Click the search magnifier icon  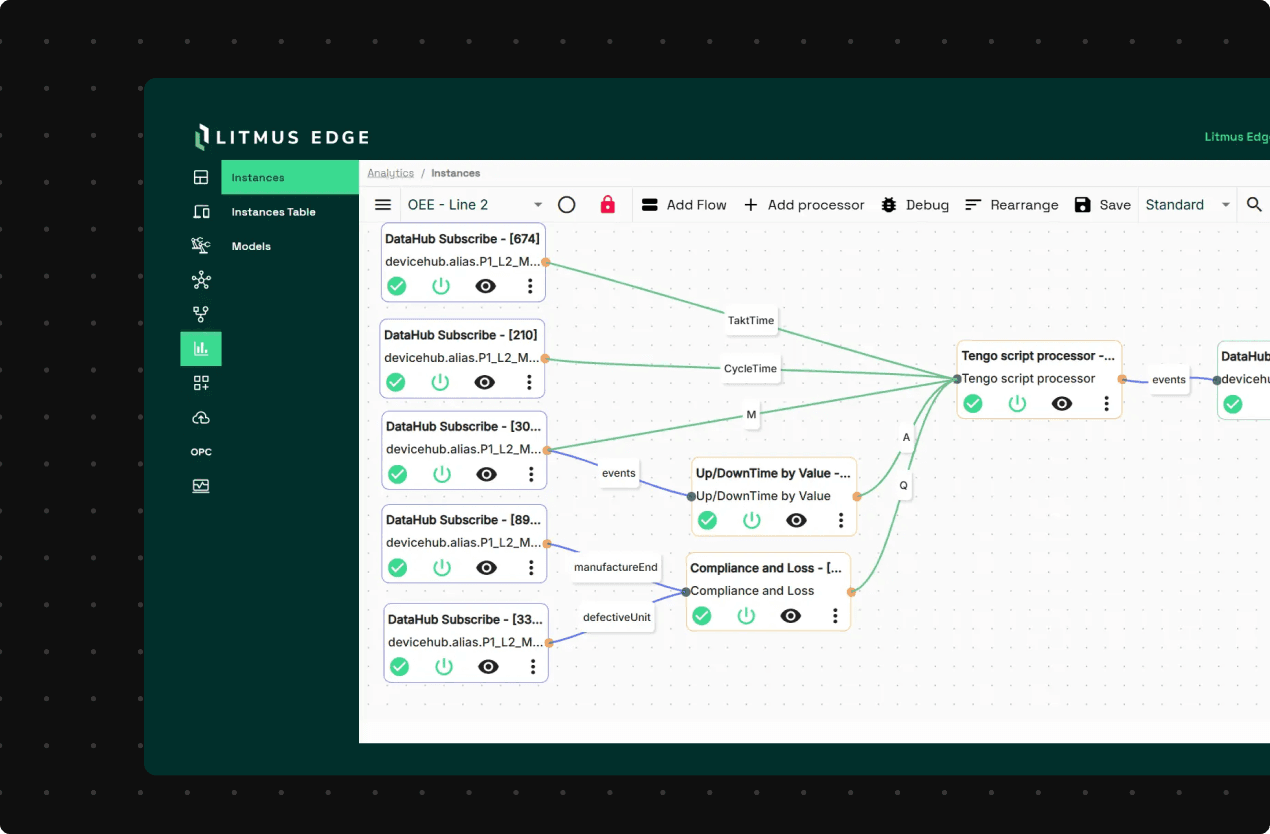pyautogui.click(x=1254, y=205)
